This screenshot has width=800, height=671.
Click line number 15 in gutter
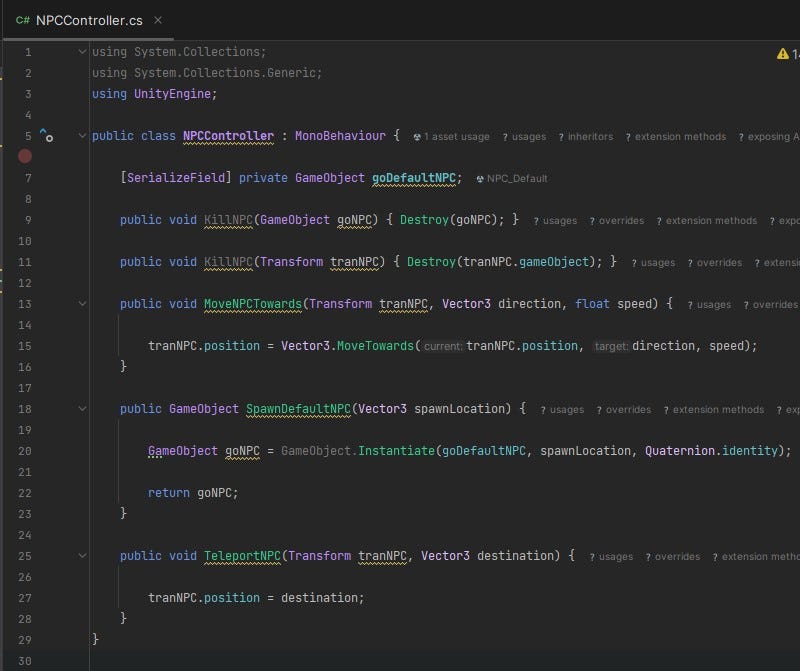[x=24, y=346]
